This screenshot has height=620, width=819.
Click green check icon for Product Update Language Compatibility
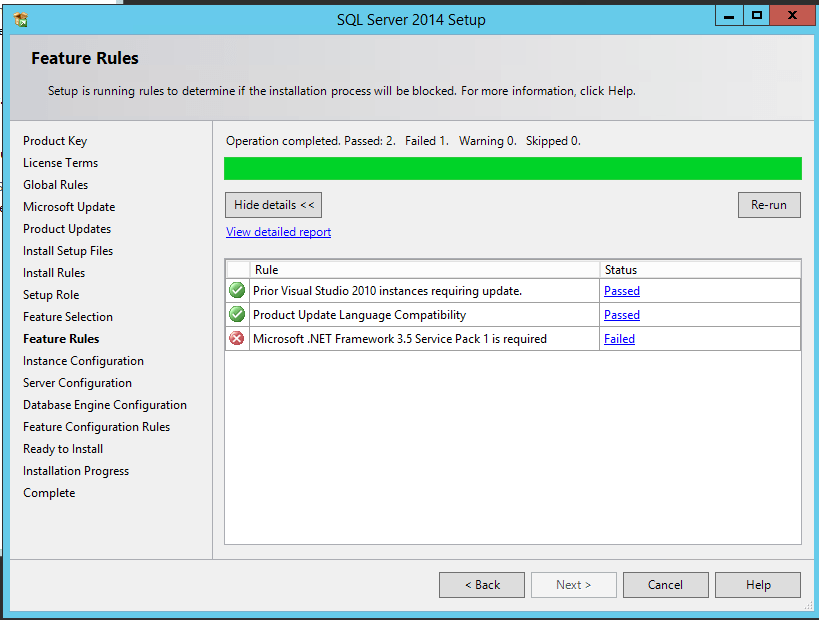coord(237,314)
